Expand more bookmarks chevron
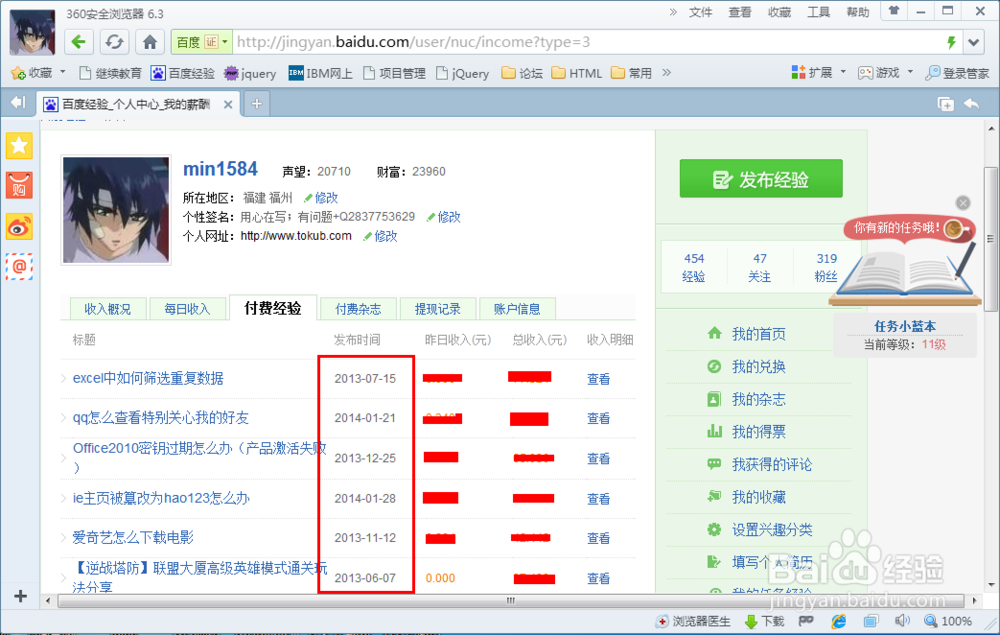This screenshot has width=1000, height=635. (x=666, y=73)
